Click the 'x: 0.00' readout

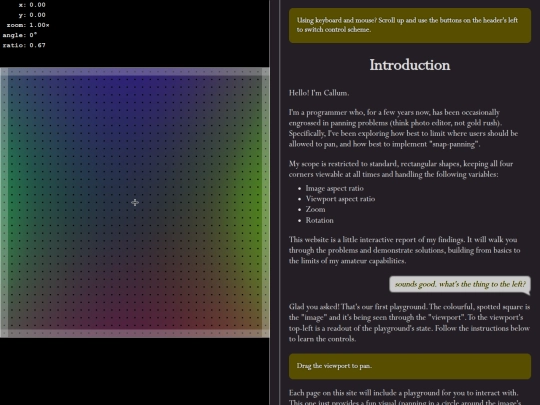point(32,5)
